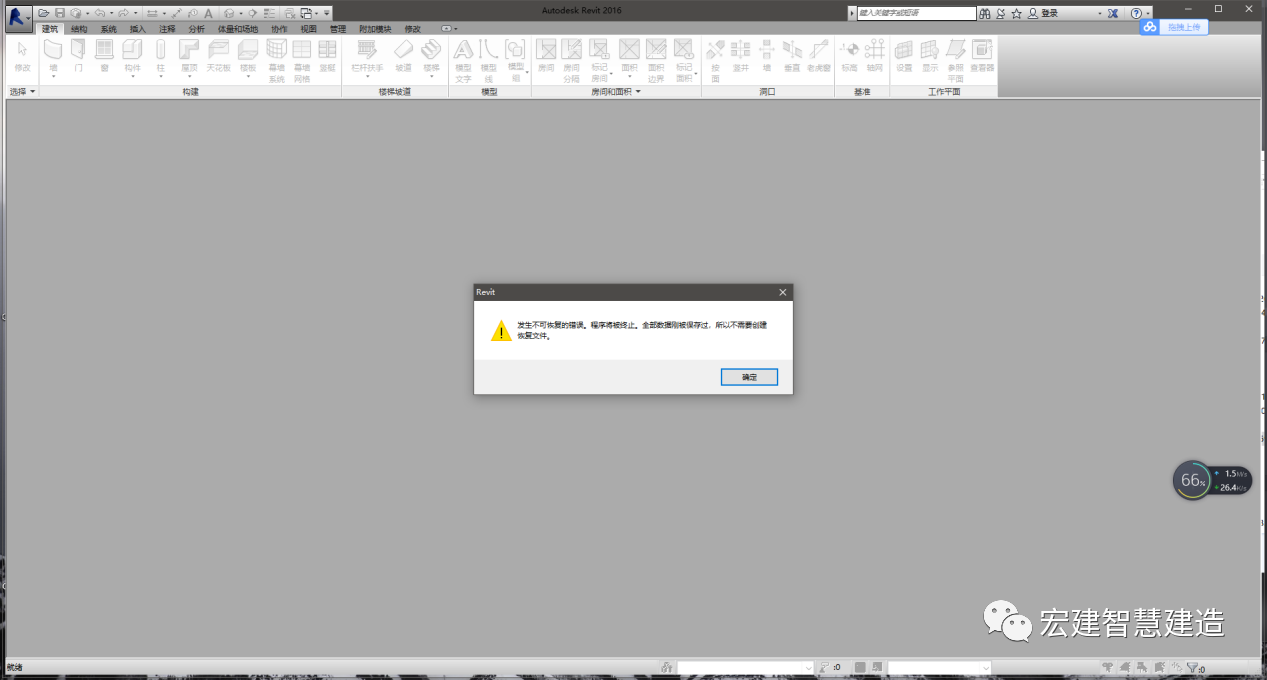Click the Open folder icon in quick access toolbar
Image resolution: width=1267 pixels, height=680 pixels.
coord(44,13)
